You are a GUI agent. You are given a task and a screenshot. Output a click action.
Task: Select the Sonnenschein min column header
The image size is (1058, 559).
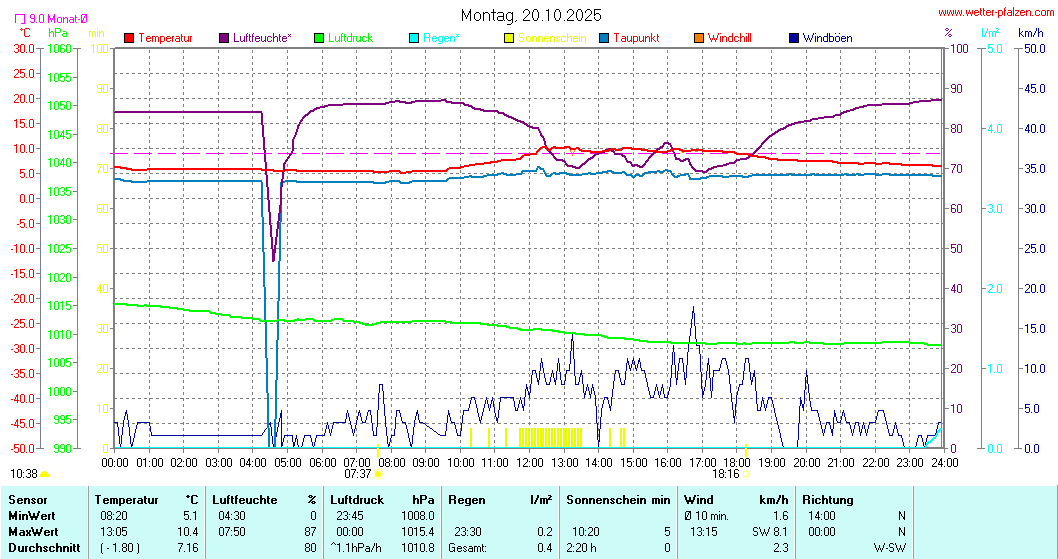(x=618, y=499)
